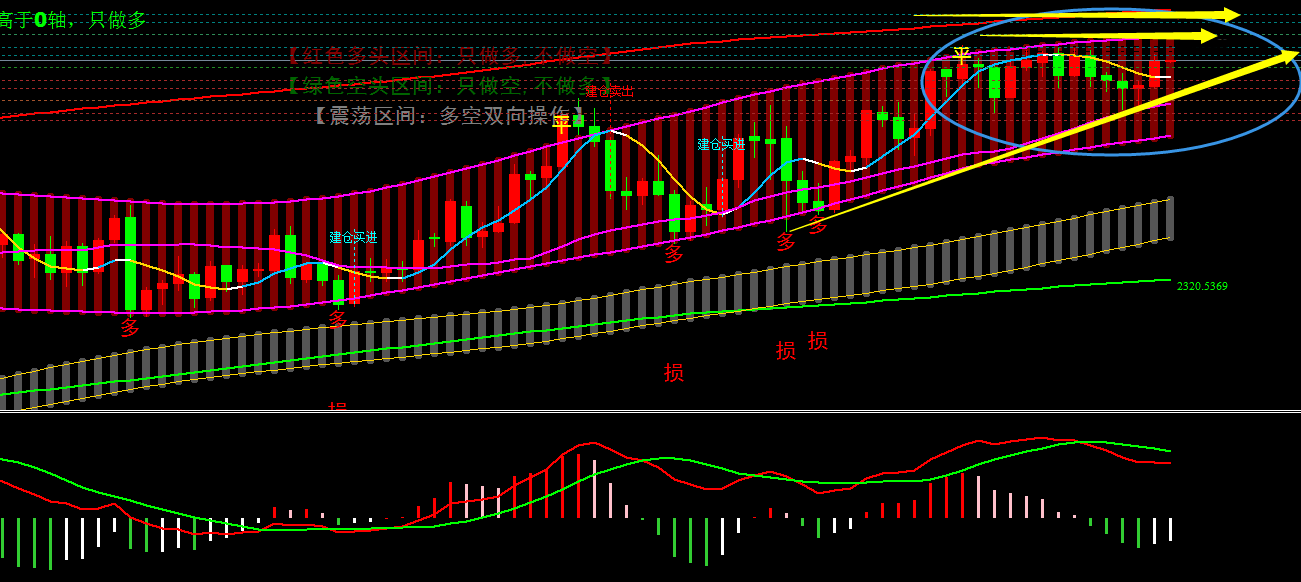This screenshot has width=1301, height=582.
Task: Click the lowest "损" stop-loss marker
Action: 674,372
